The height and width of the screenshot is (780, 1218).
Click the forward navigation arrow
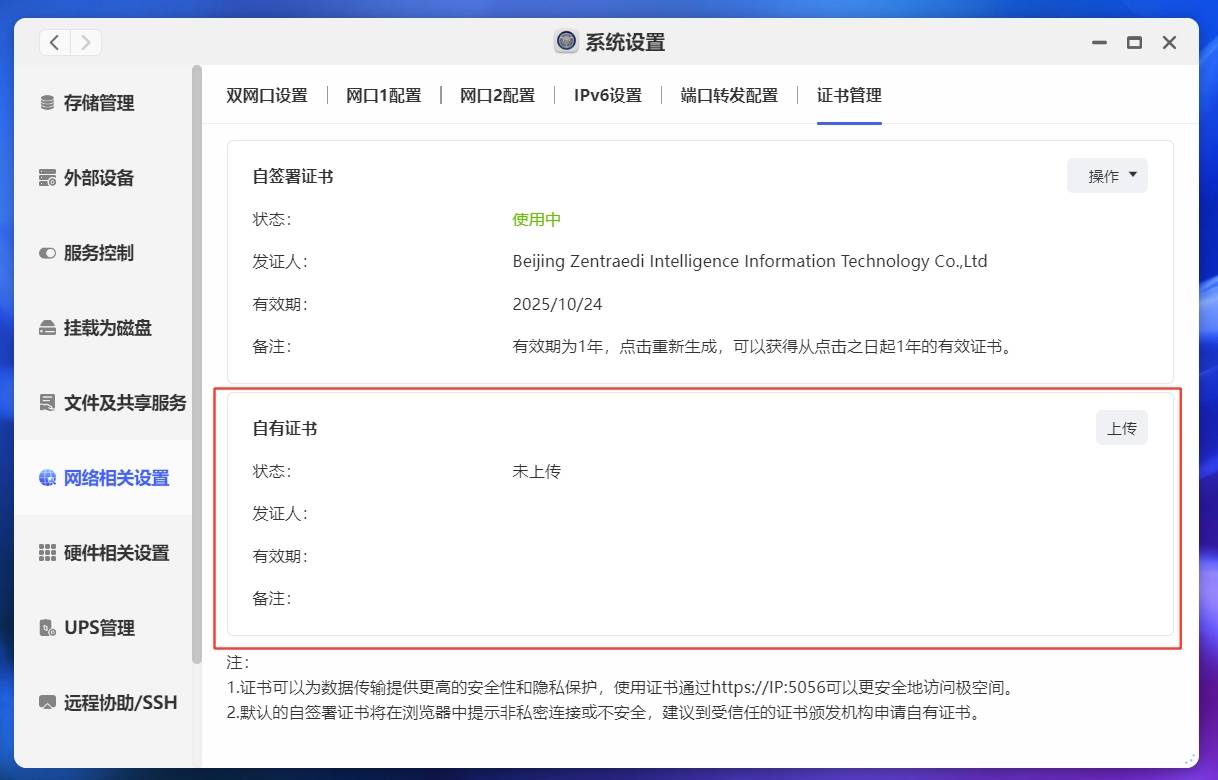click(85, 42)
